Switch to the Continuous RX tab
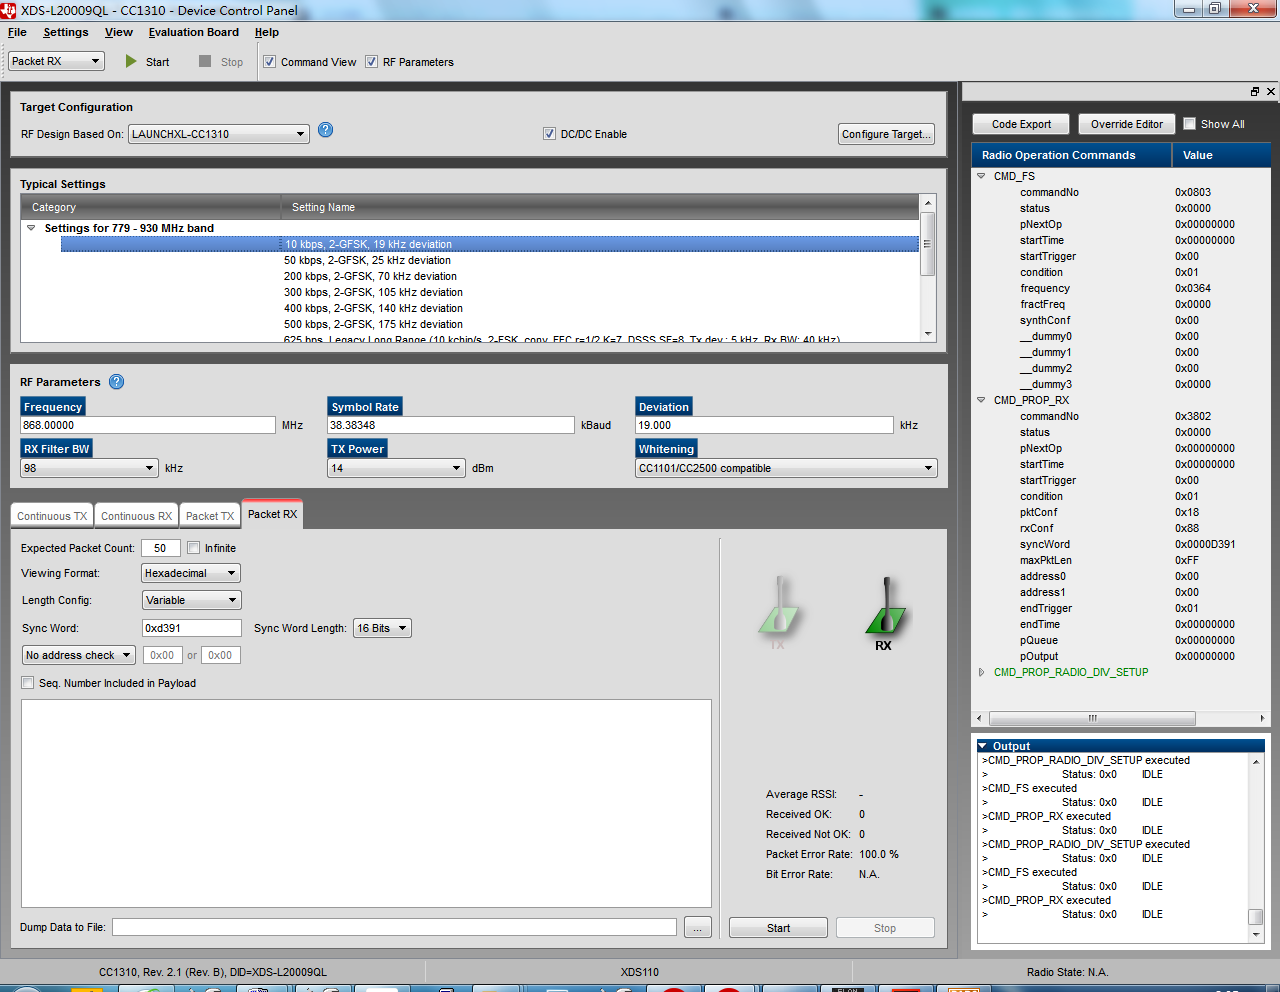Screen dimensions: 1280x992 (x=136, y=516)
